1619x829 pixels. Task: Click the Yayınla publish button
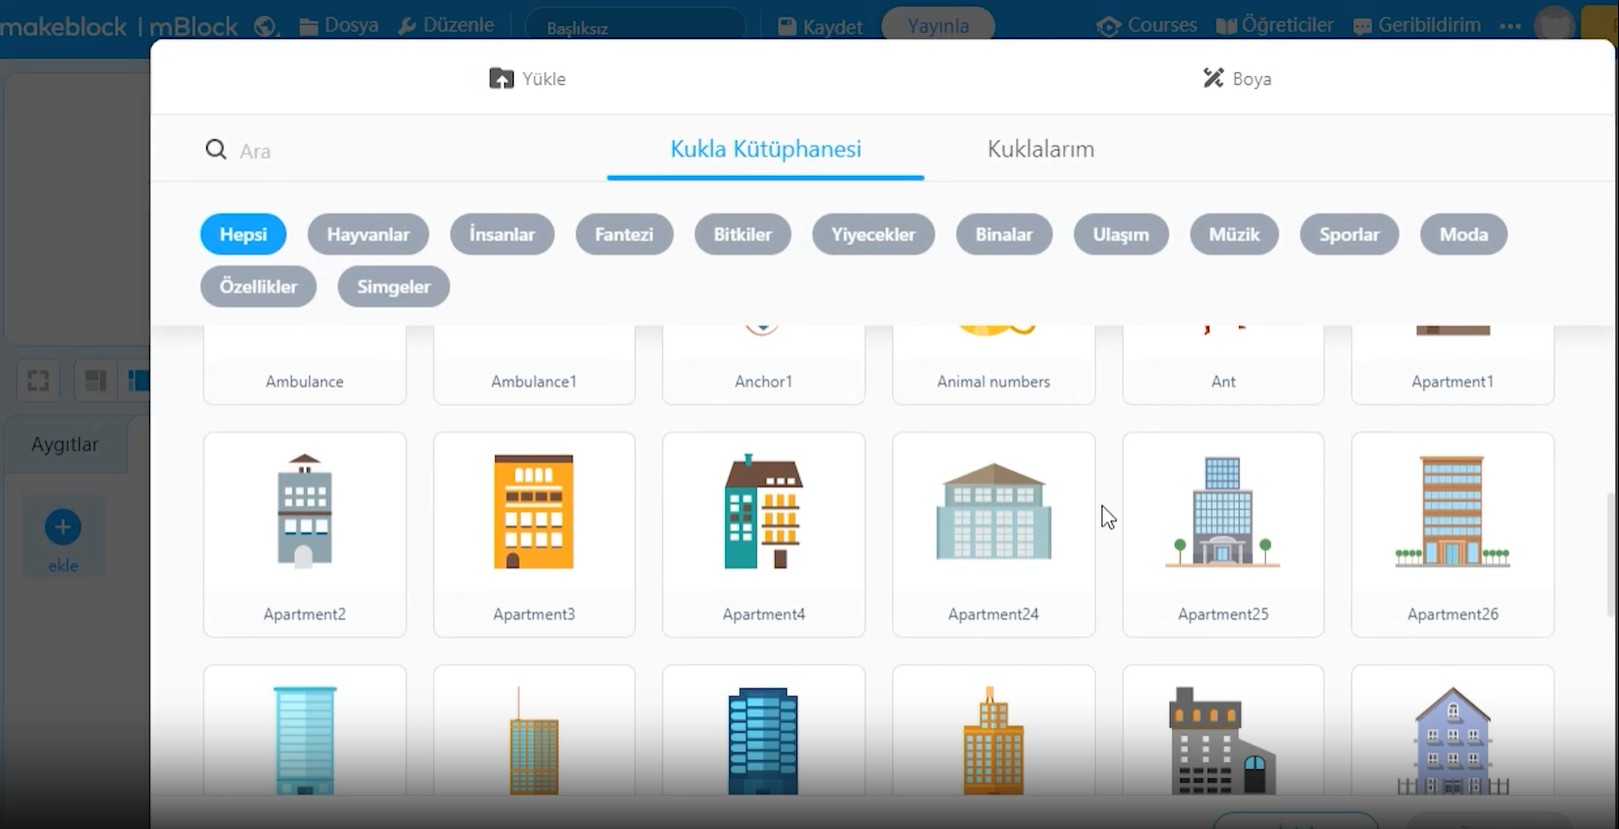pyautogui.click(x=937, y=26)
